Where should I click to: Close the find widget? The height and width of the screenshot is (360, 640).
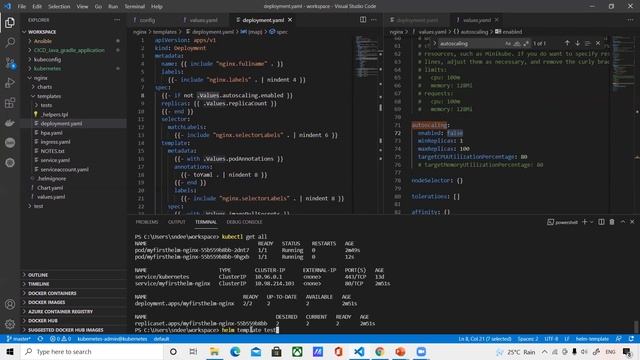tap(598, 43)
